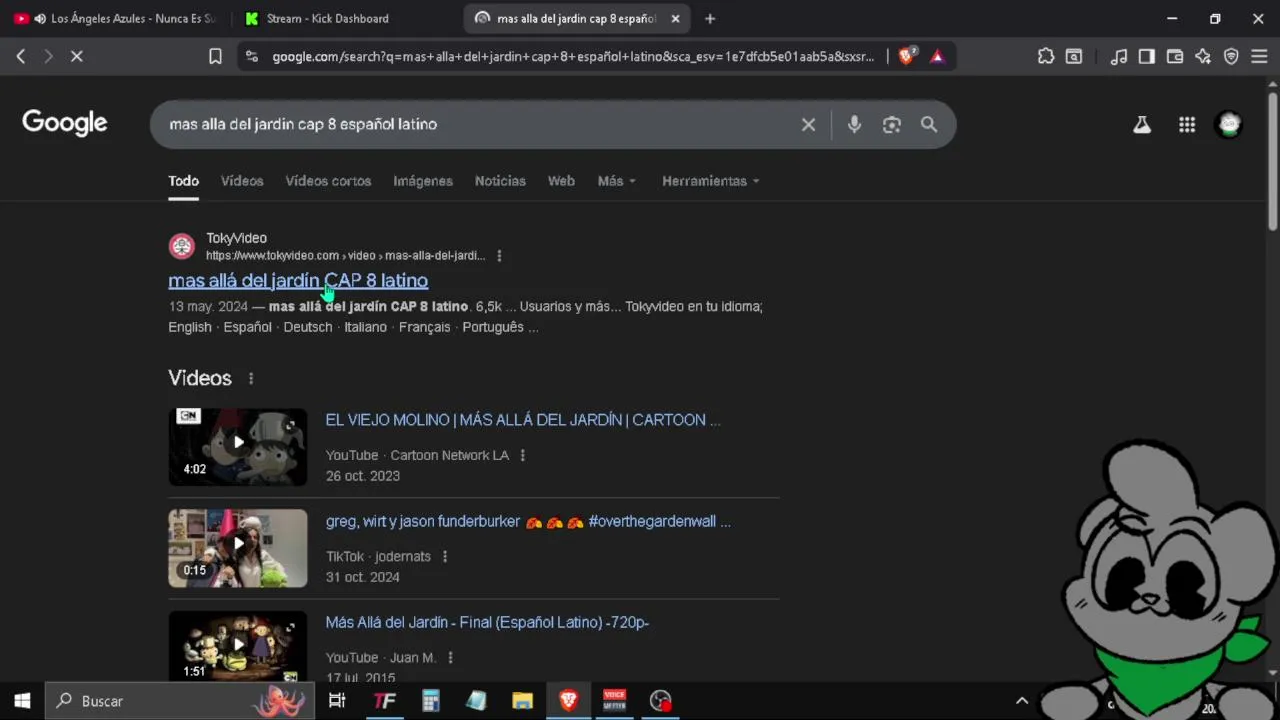
Task: Open the browser extensions puzzle icon
Action: pos(1046,57)
